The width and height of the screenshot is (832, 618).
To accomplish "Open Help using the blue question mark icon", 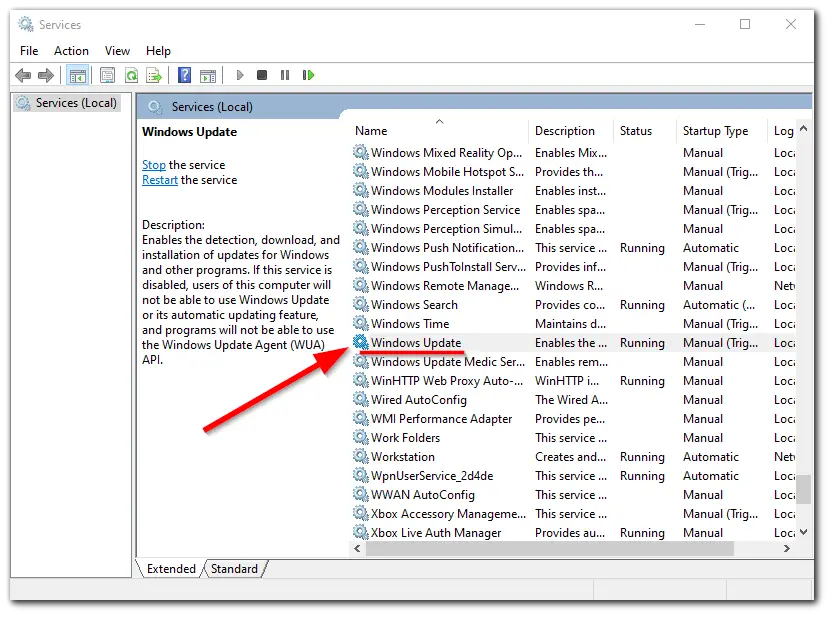I will [x=184, y=75].
